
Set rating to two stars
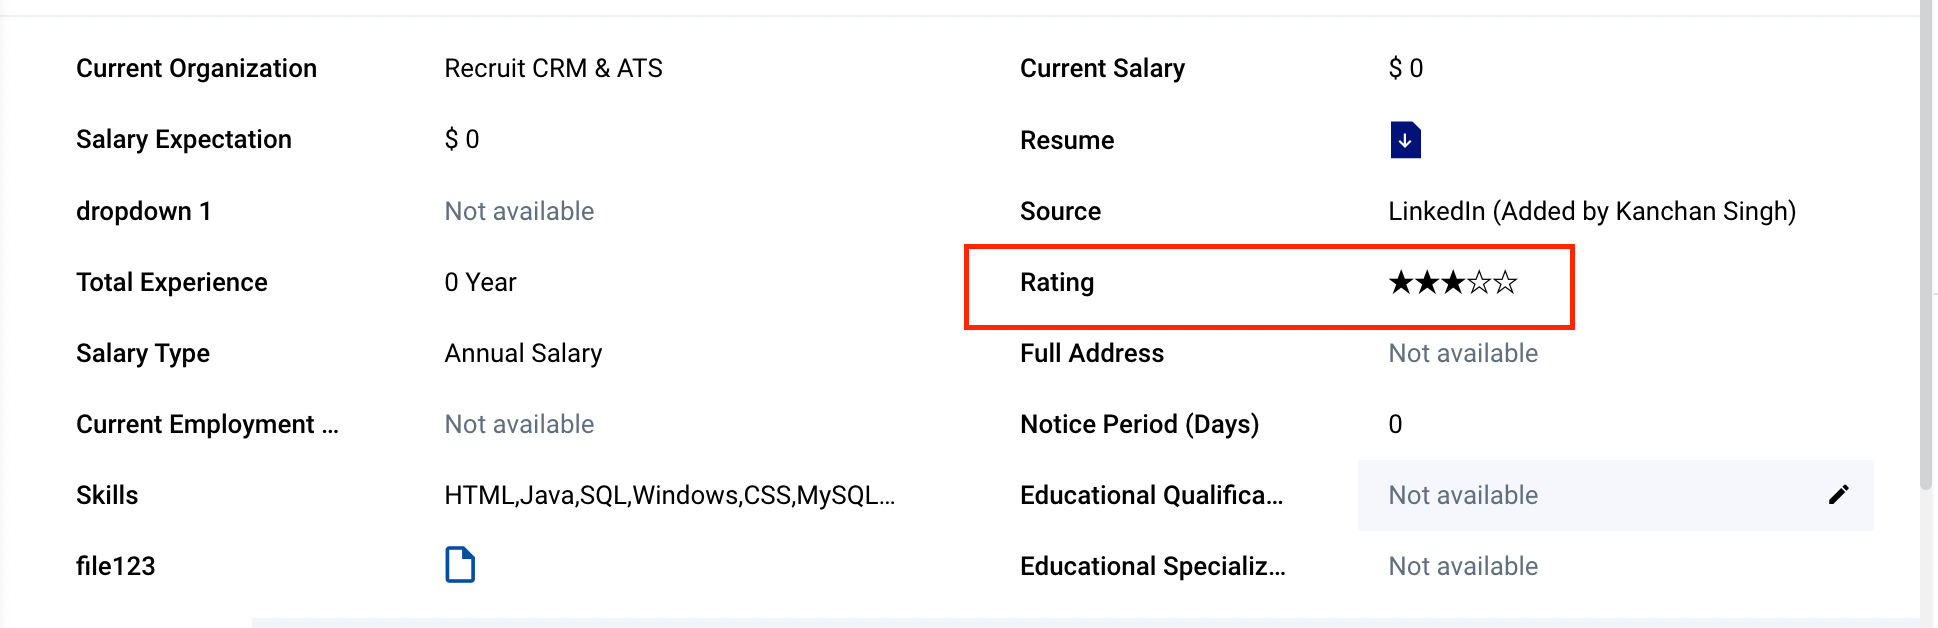pos(1427,283)
